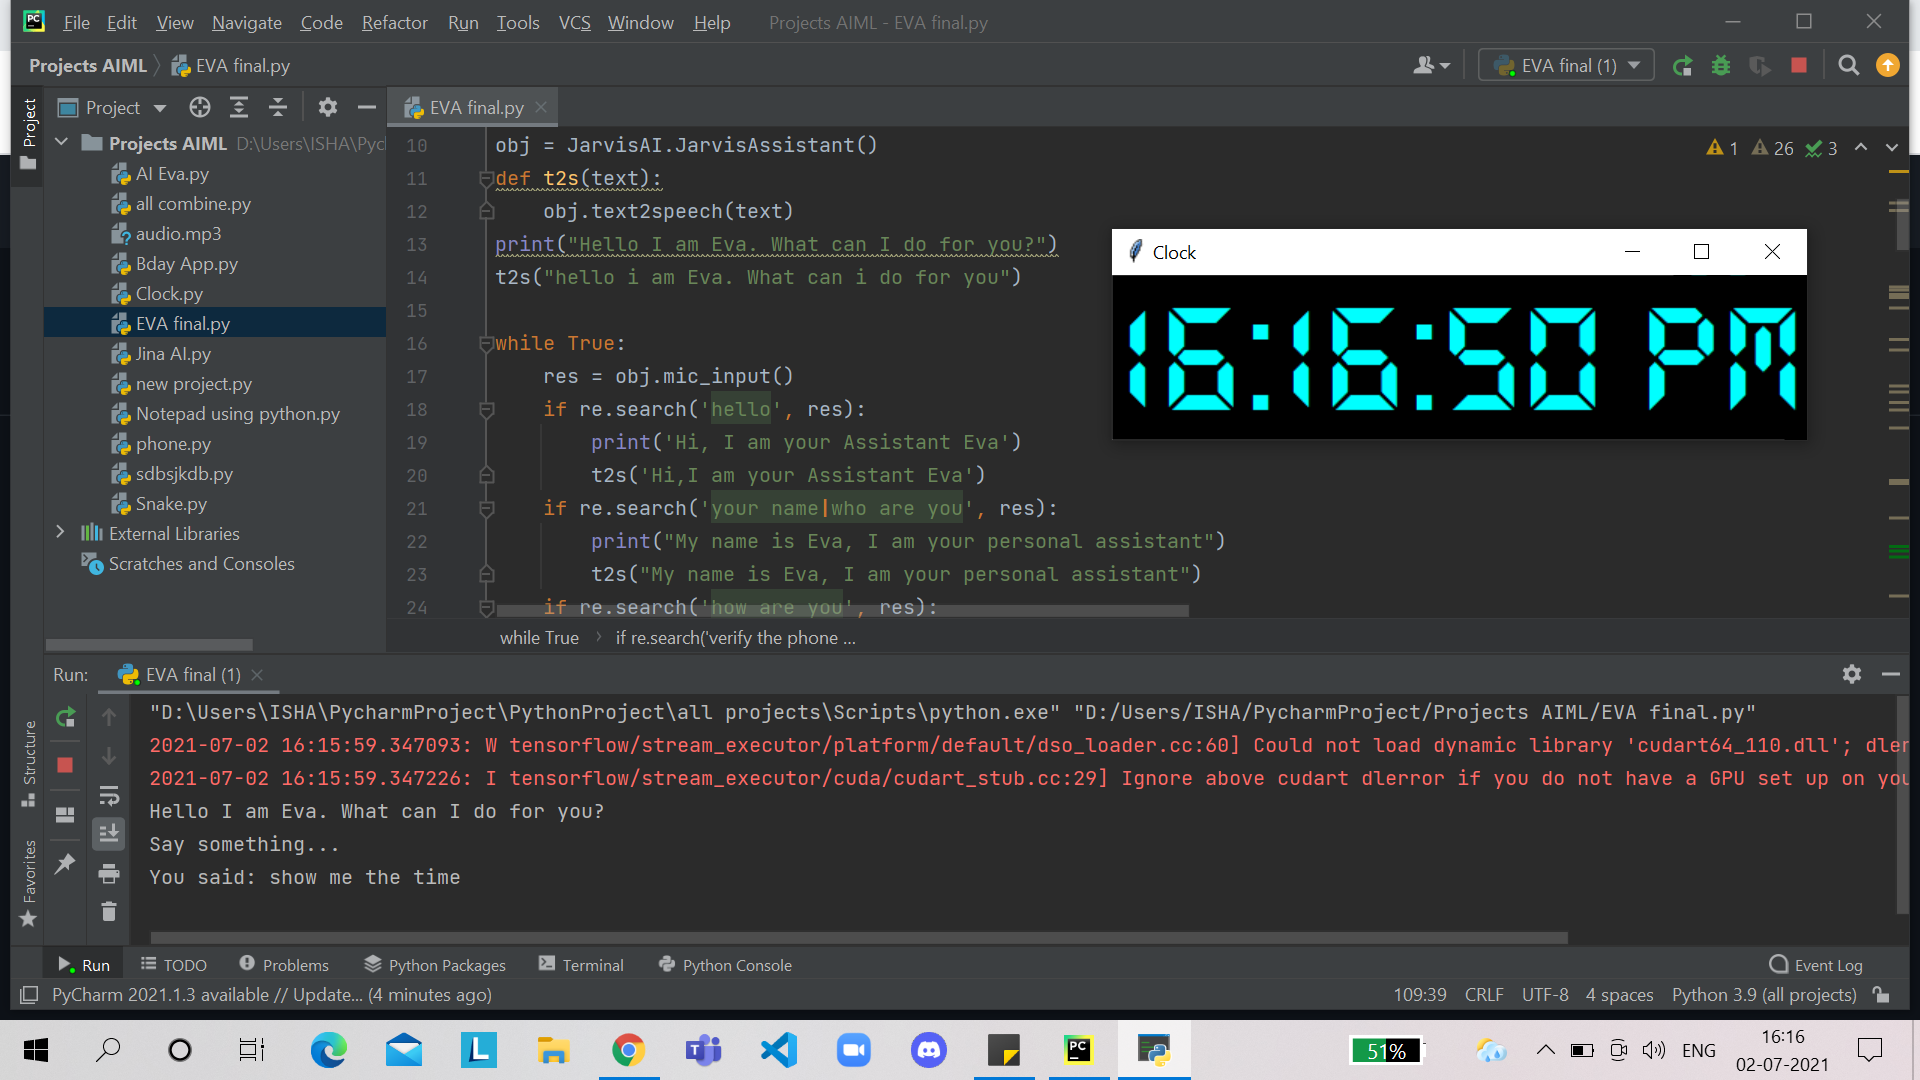
Task: Click the Expand All icon in the Project panel
Action: pos(239,107)
